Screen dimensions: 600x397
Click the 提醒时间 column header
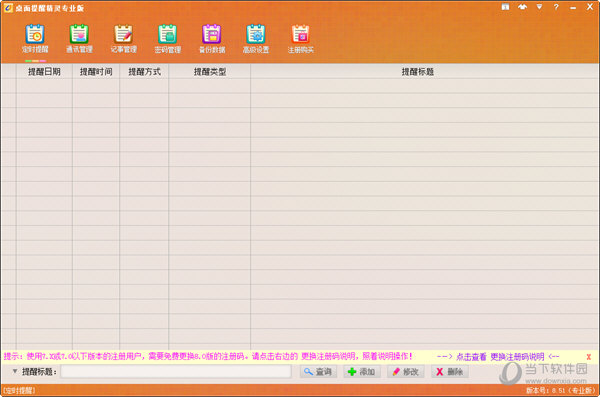(96, 72)
